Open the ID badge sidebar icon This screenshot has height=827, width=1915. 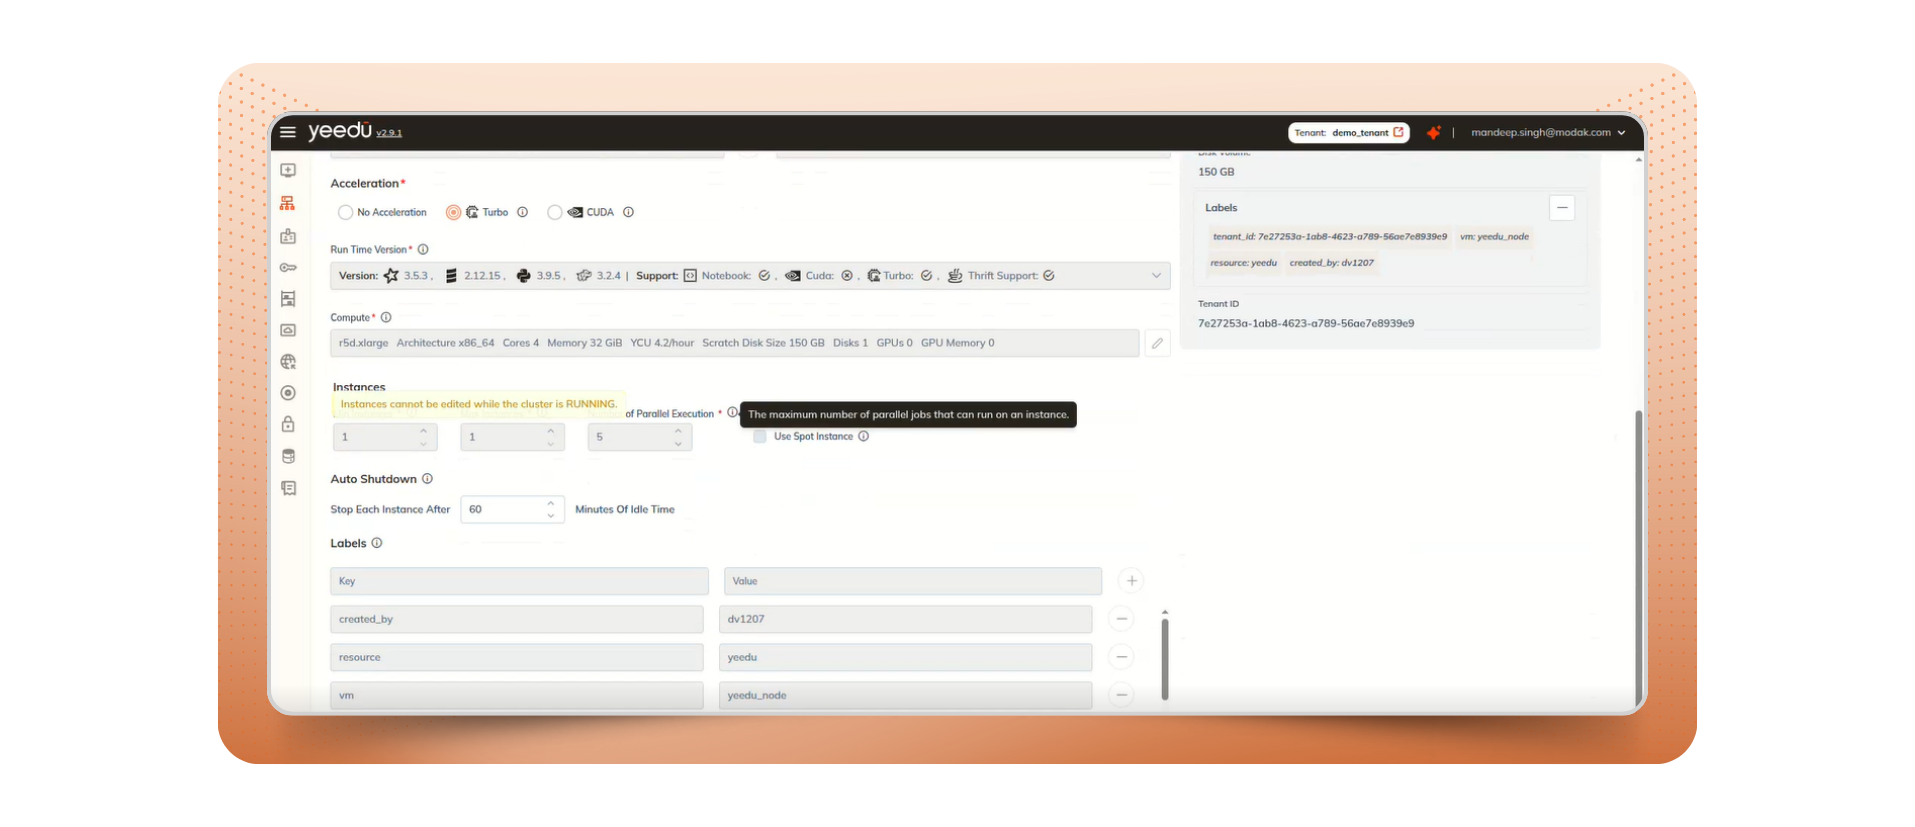point(288,236)
